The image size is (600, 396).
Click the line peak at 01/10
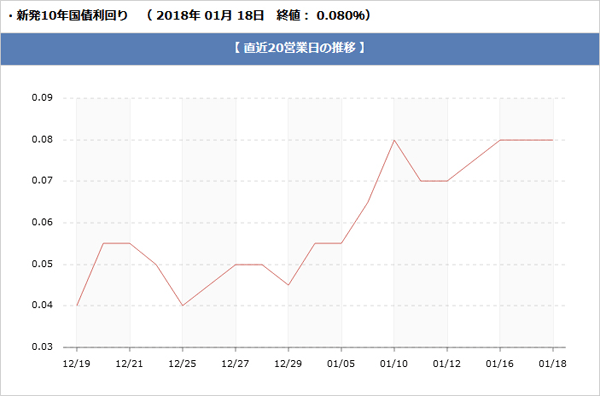[394, 140]
